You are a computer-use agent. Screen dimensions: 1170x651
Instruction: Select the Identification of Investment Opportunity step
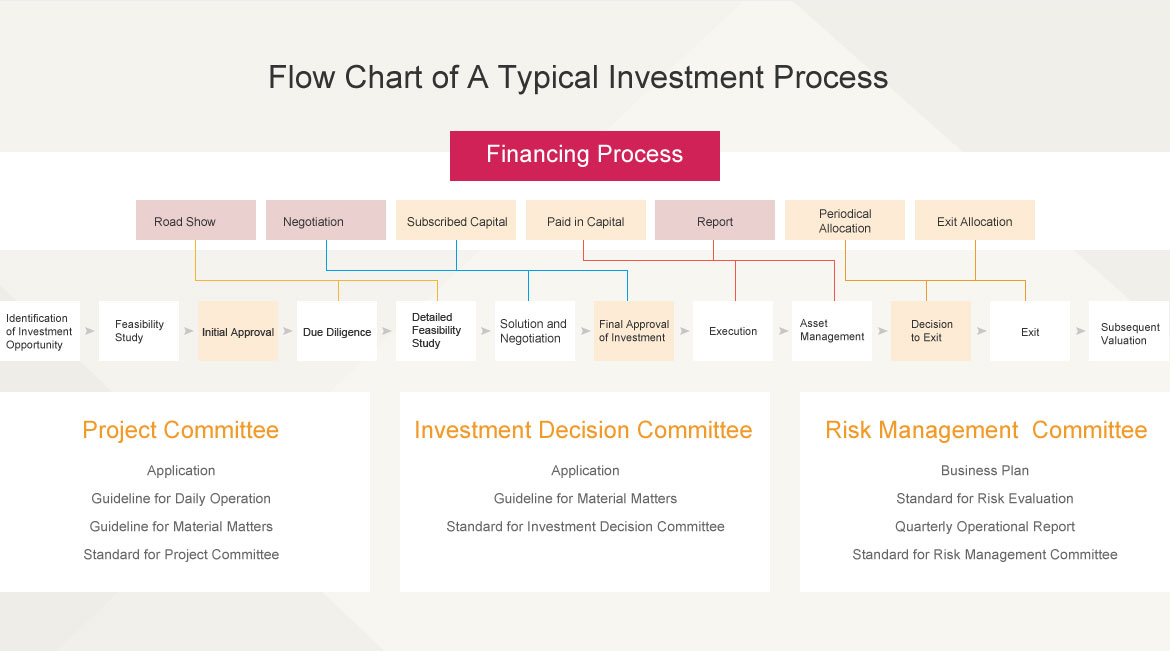click(40, 331)
